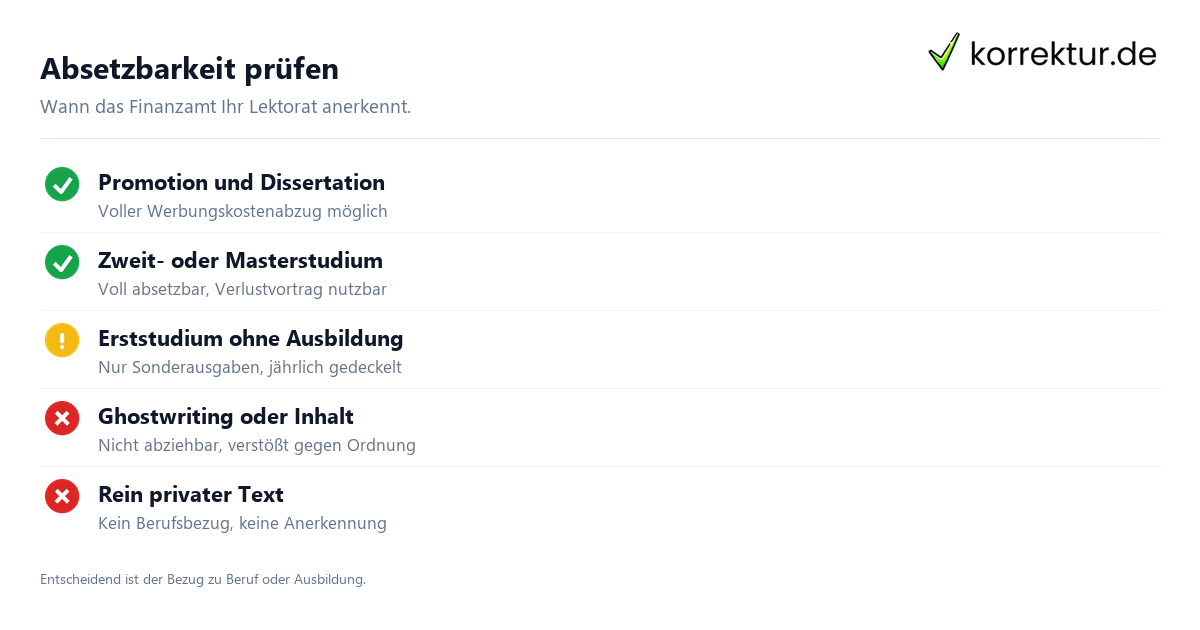Screen dimensions: 1200x630
Task: Click the green checkmark beside Zweit- oder Masterstudium
Action: pos(62,262)
